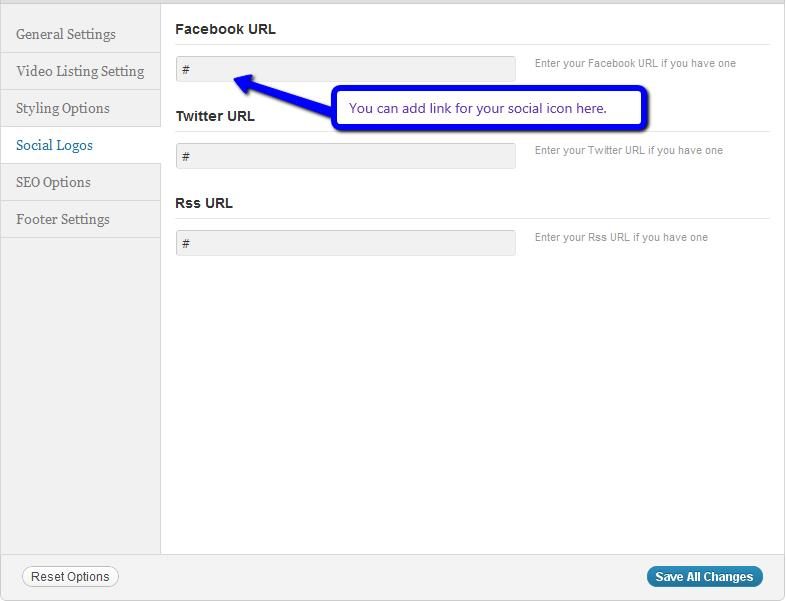The height and width of the screenshot is (601, 786).
Task: Click hint 'Enter your Rss URL if you have one'
Action: pos(621,237)
